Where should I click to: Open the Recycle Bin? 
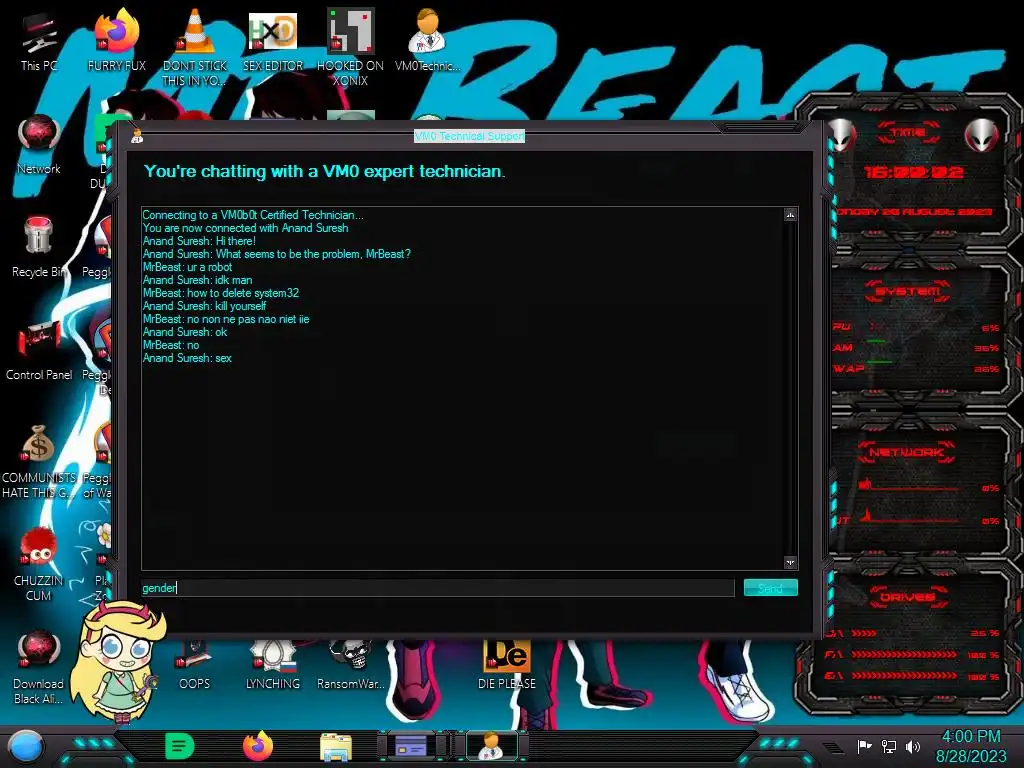(x=39, y=247)
